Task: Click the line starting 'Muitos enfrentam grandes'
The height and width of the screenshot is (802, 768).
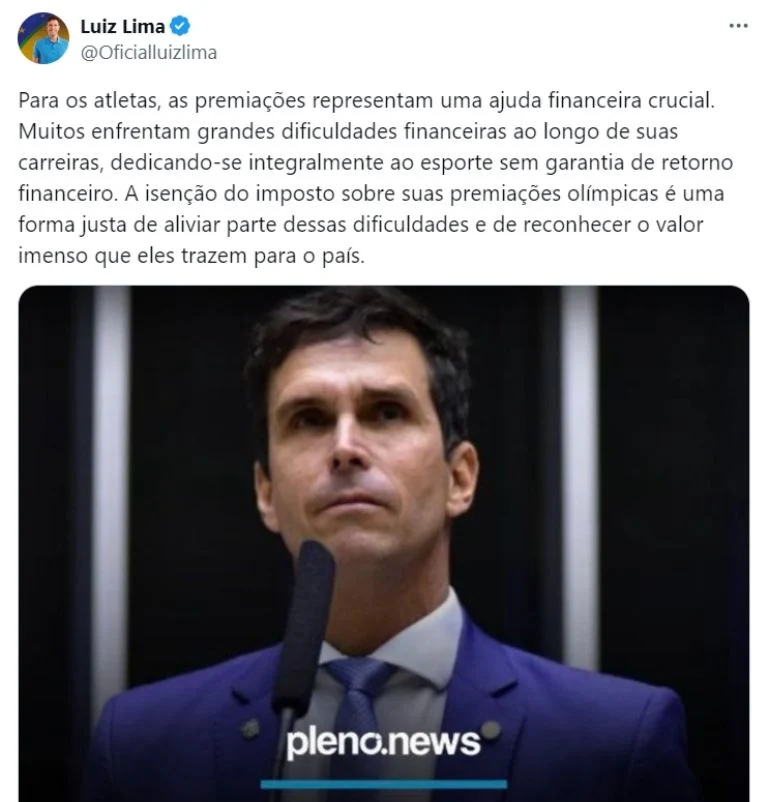Action: click(348, 132)
